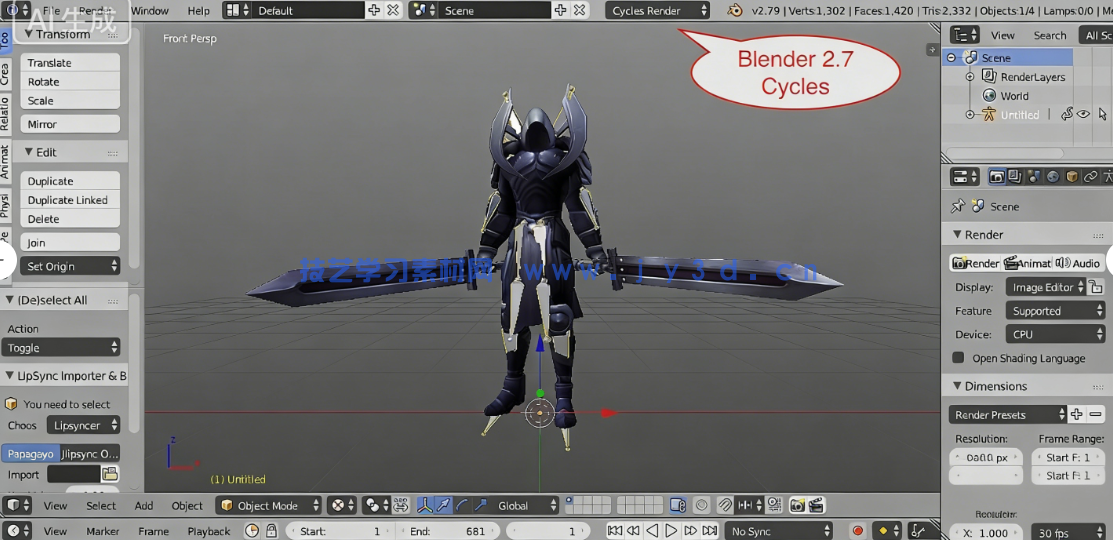Image resolution: width=1113 pixels, height=540 pixels.
Task: Select the Jlipsync option
Action: [90, 453]
